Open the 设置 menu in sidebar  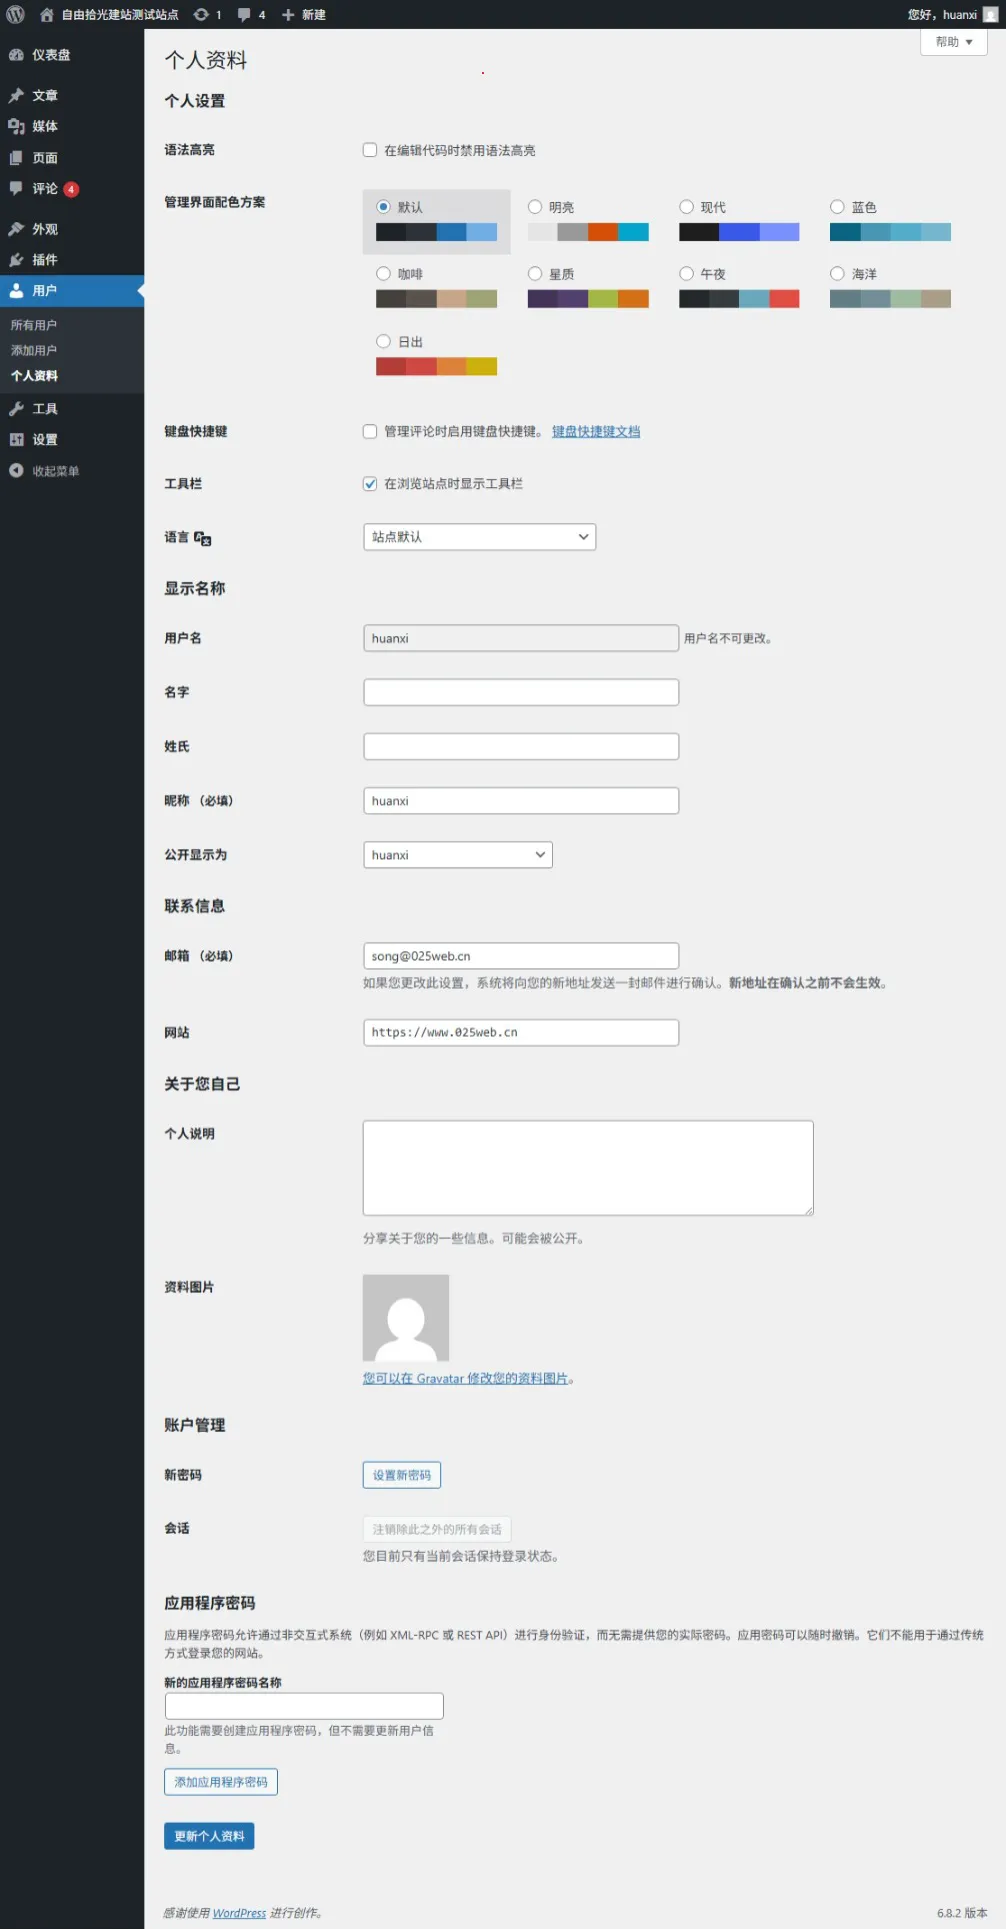point(44,440)
